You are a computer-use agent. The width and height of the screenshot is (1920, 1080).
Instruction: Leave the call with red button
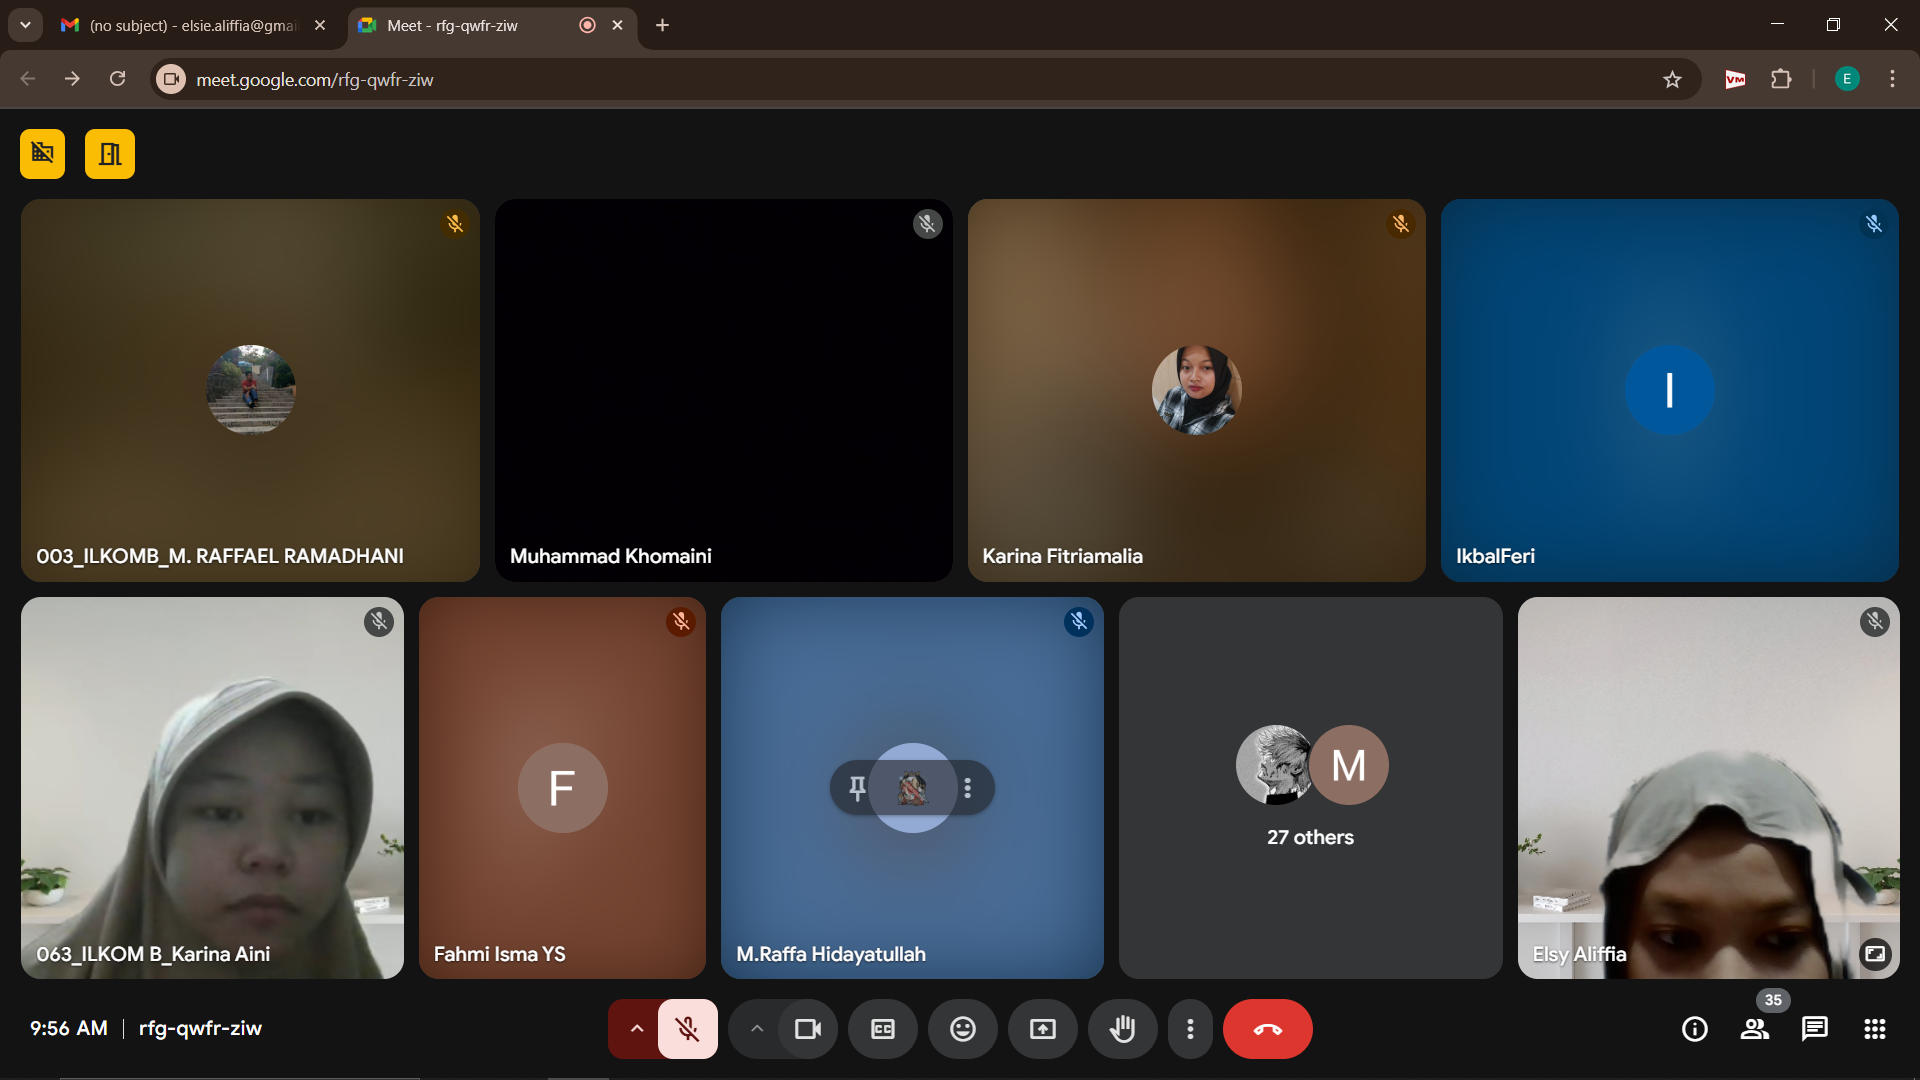pyautogui.click(x=1267, y=1029)
